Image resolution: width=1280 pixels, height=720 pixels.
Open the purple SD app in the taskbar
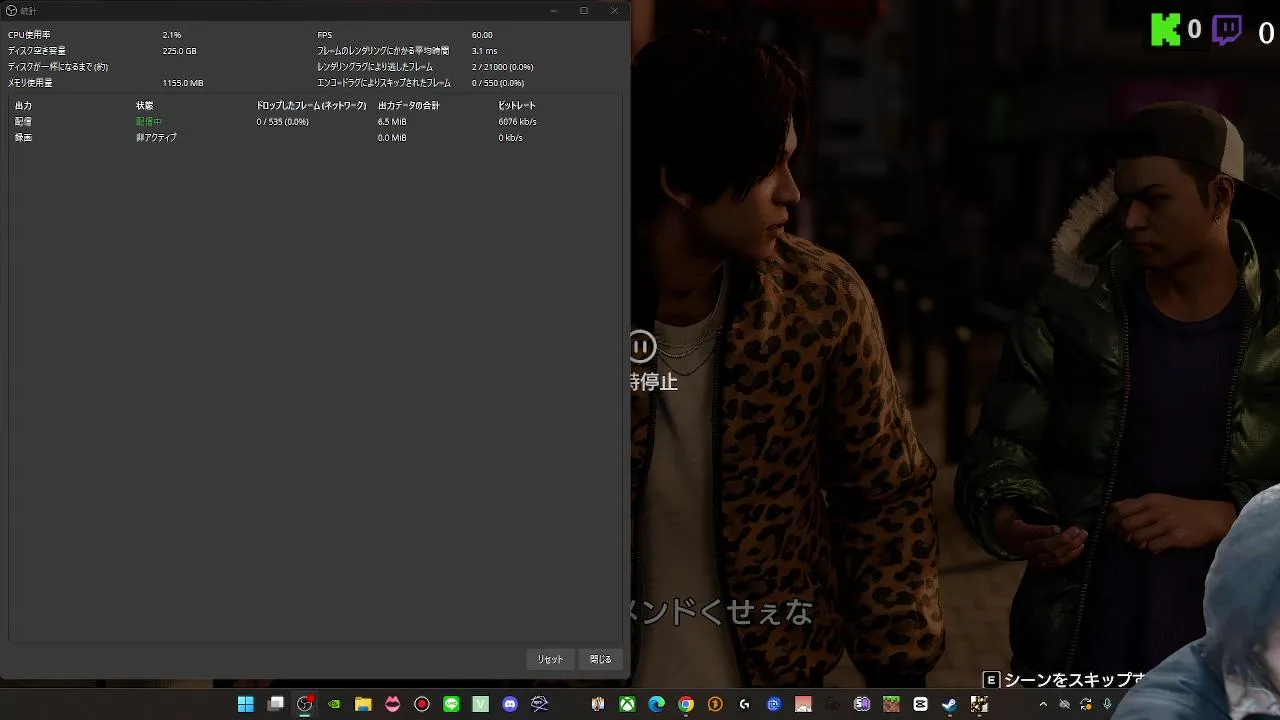click(862, 704)
